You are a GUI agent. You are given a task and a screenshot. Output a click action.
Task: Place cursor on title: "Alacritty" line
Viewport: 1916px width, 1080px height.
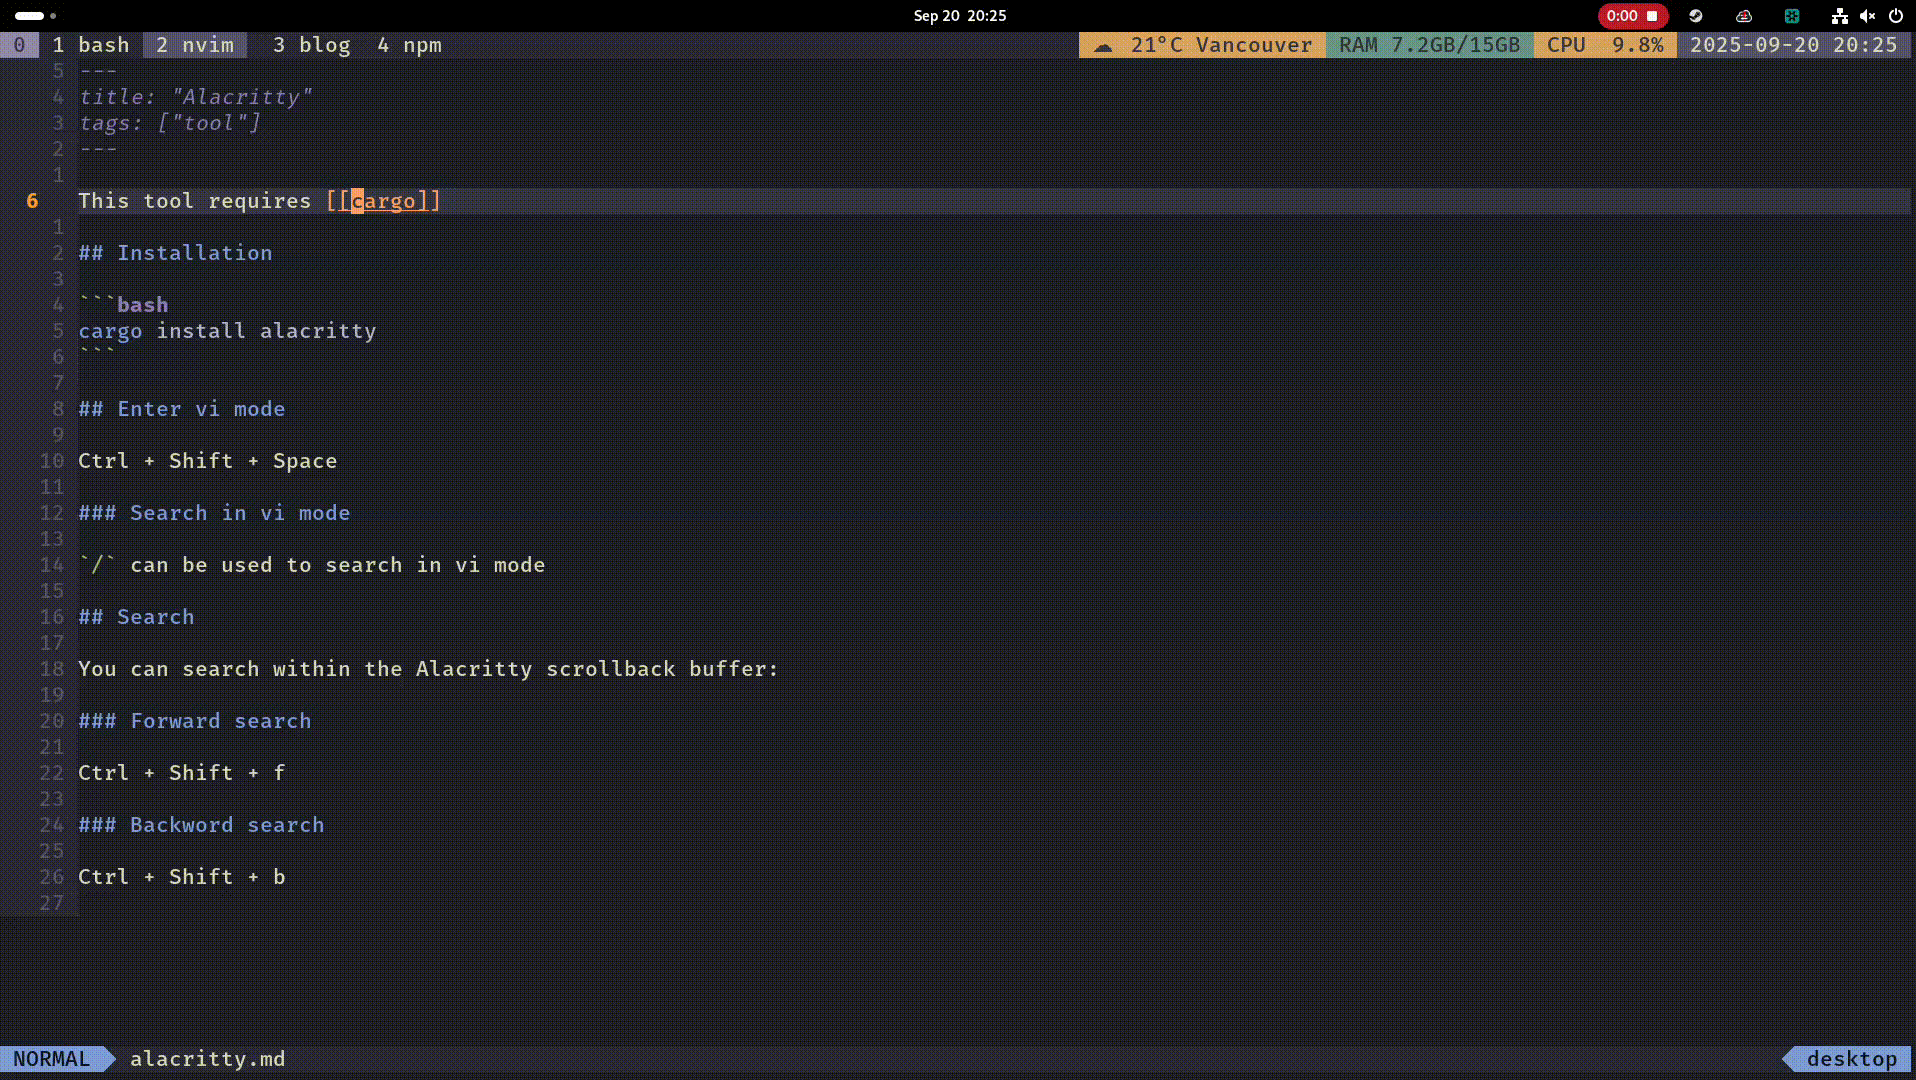[x=195, y=97]
